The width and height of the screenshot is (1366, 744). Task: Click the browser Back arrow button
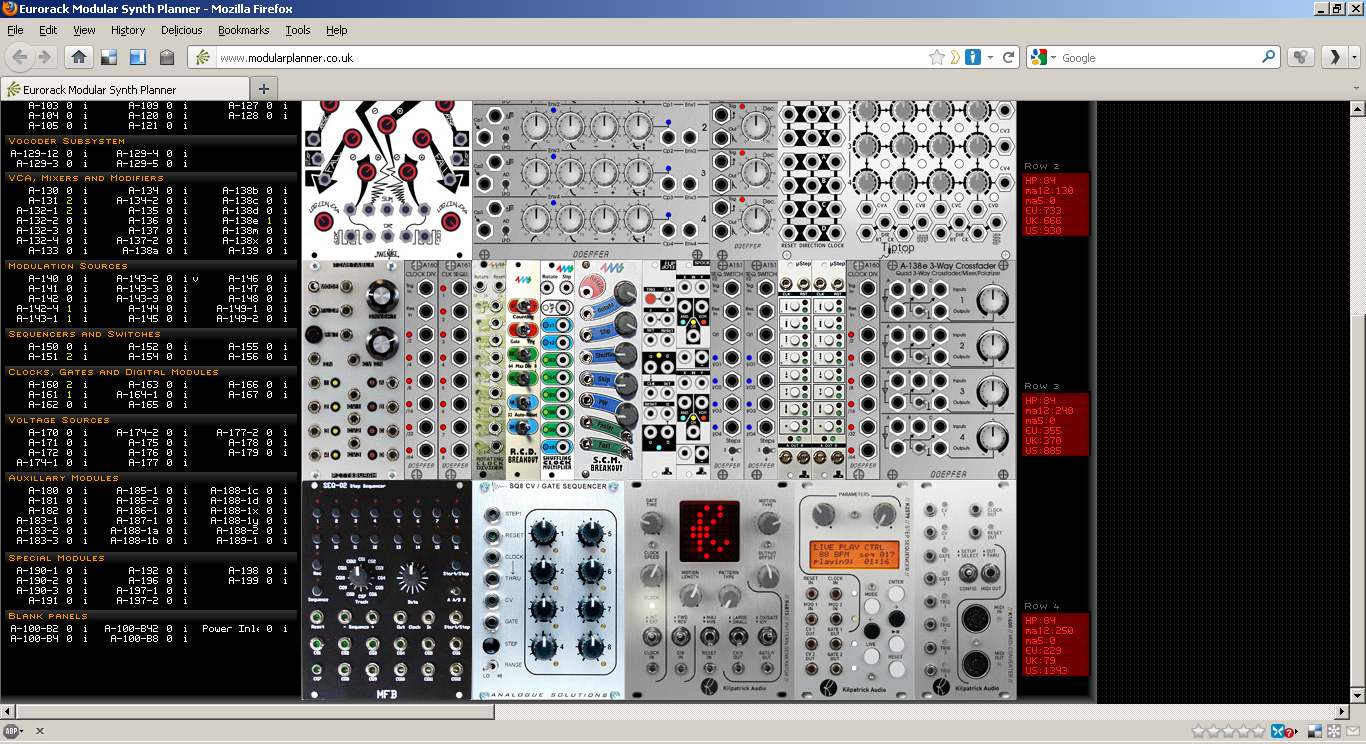tap(20, 57)
